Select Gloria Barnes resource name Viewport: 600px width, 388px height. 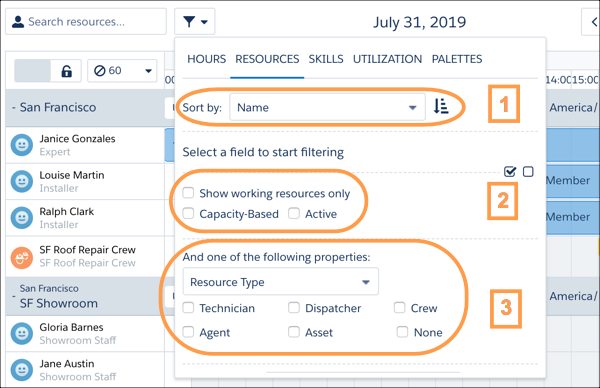pyautogui.click(x=71, y=327)
